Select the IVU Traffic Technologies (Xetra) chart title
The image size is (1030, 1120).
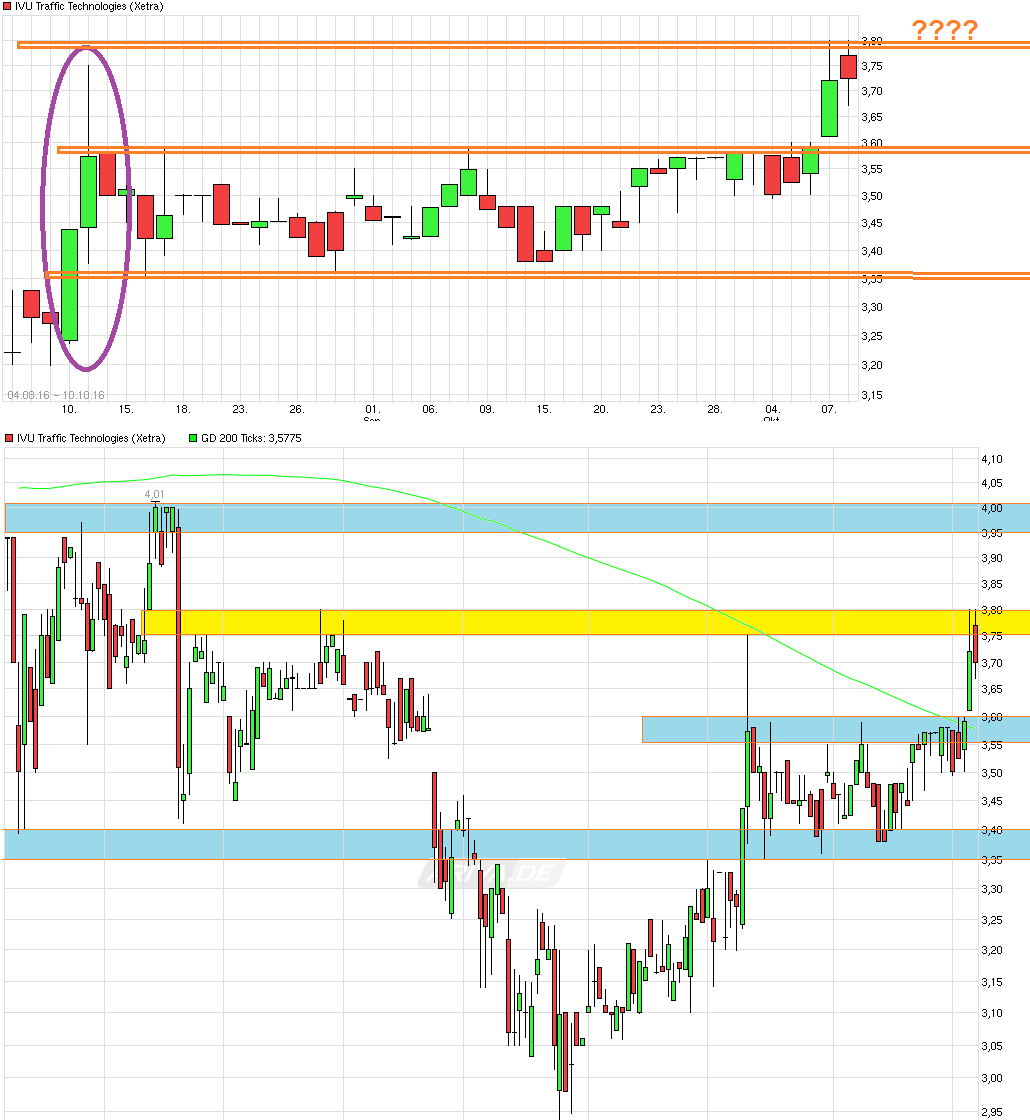[x=90, y=6]
